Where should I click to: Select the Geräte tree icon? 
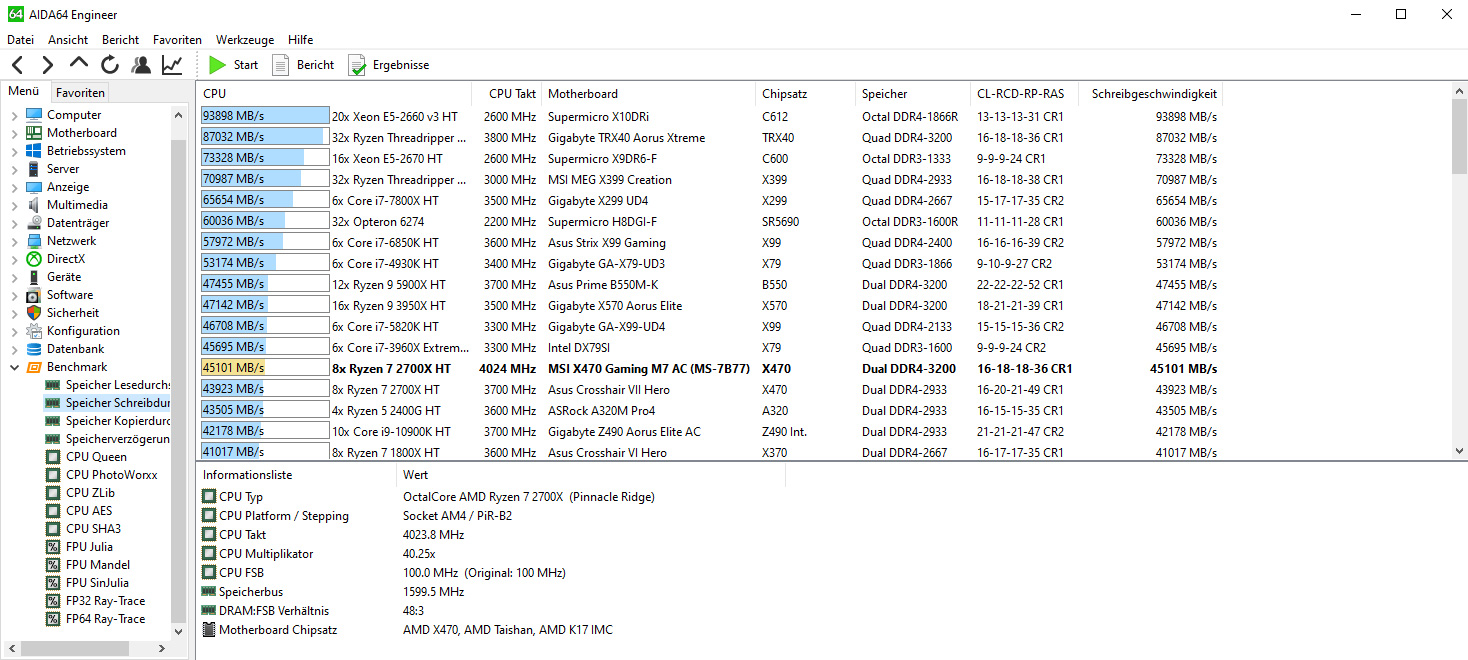pyautogui.click(x=34, y=277)
